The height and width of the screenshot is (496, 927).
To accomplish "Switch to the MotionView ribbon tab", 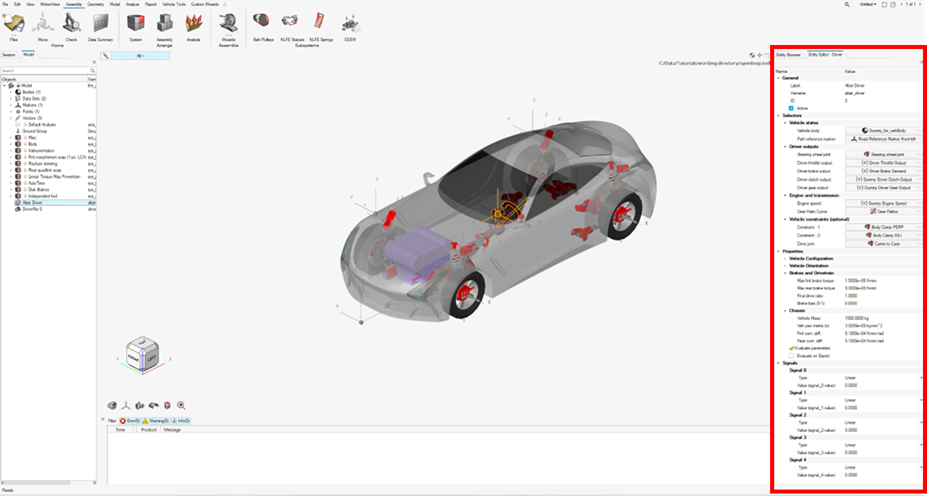I will [50, 4].
